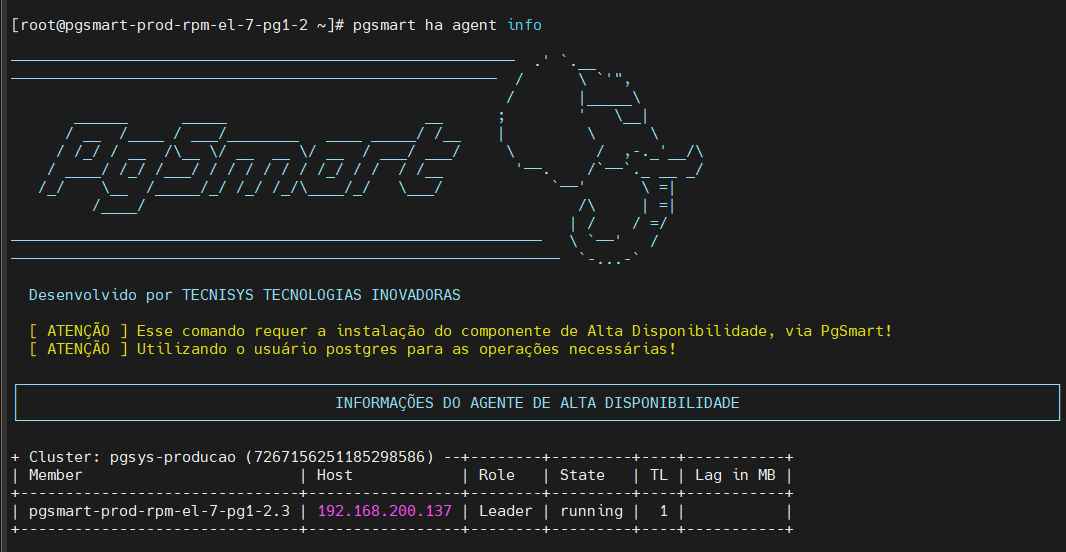Viewport: 1066px width, 552px height.
Task: Click the 'Leader' role cell
Action: [505, 511]
